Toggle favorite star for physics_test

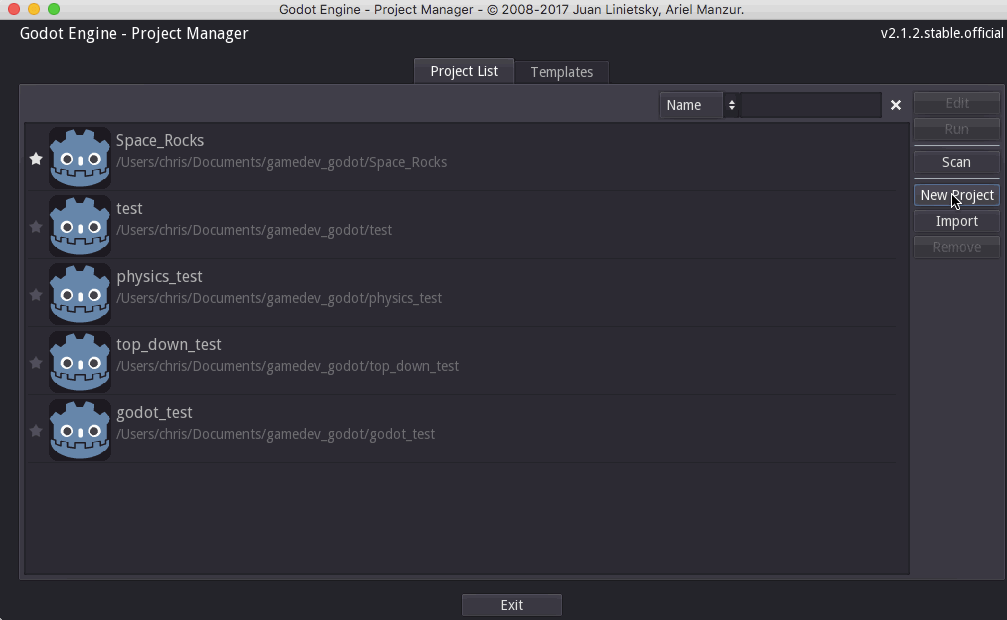point(36,294)
